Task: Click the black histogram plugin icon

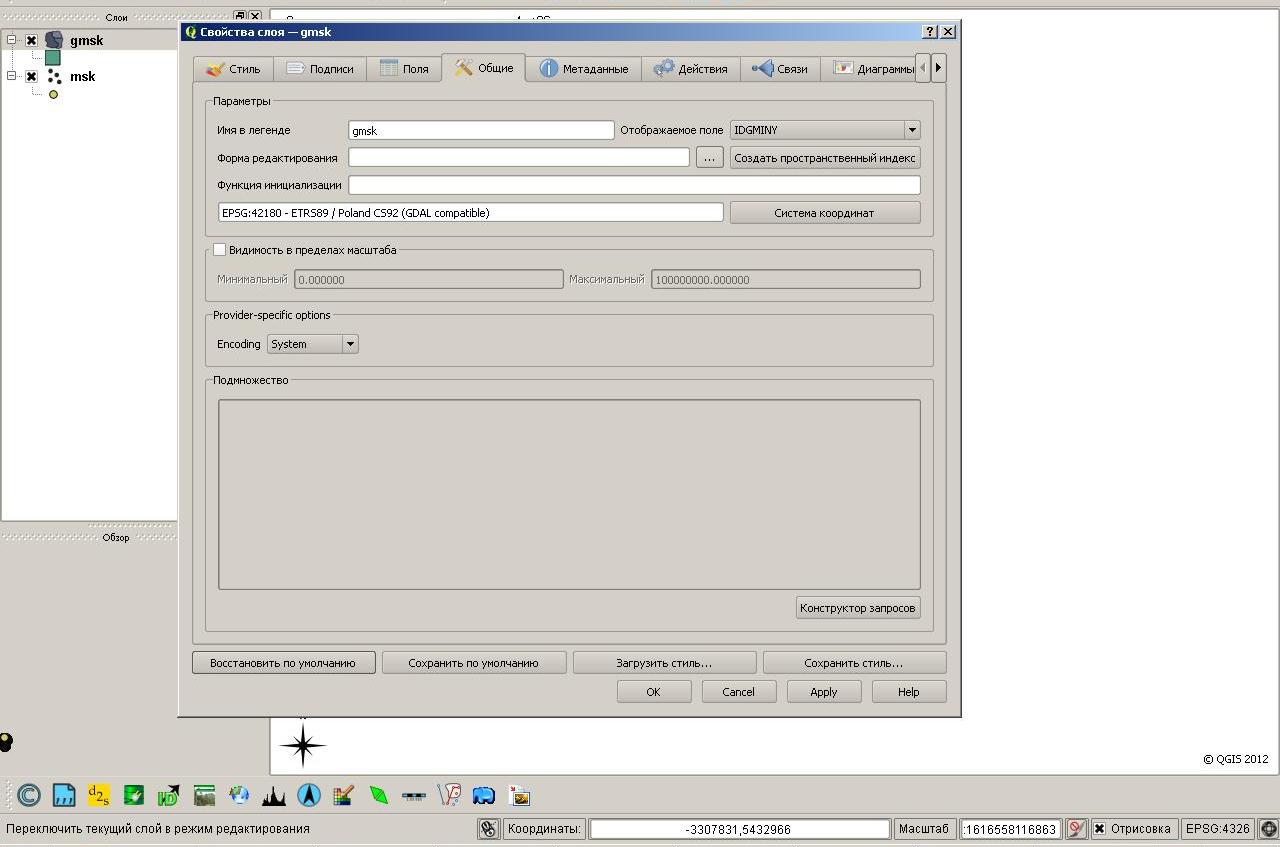Action: [274, 795]
